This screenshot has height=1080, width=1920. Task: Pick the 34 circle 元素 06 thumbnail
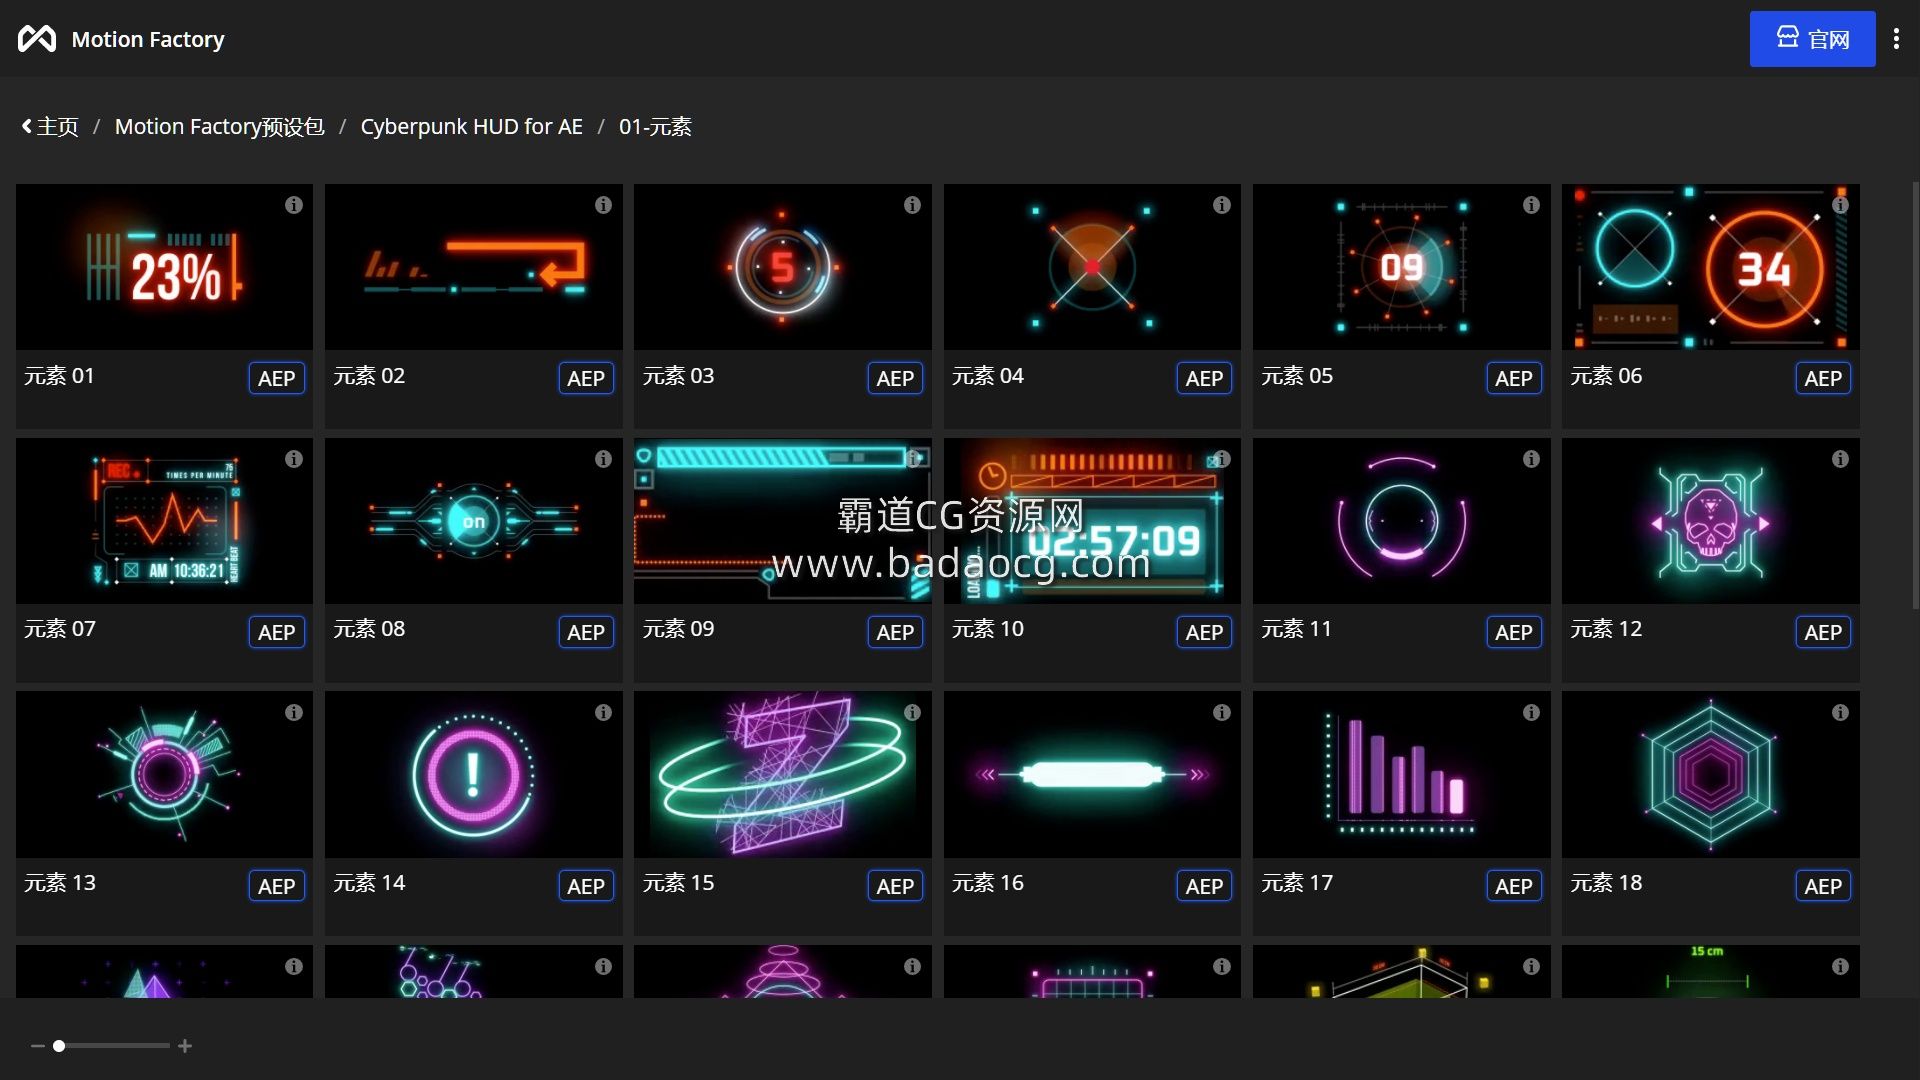(1711, 267)
